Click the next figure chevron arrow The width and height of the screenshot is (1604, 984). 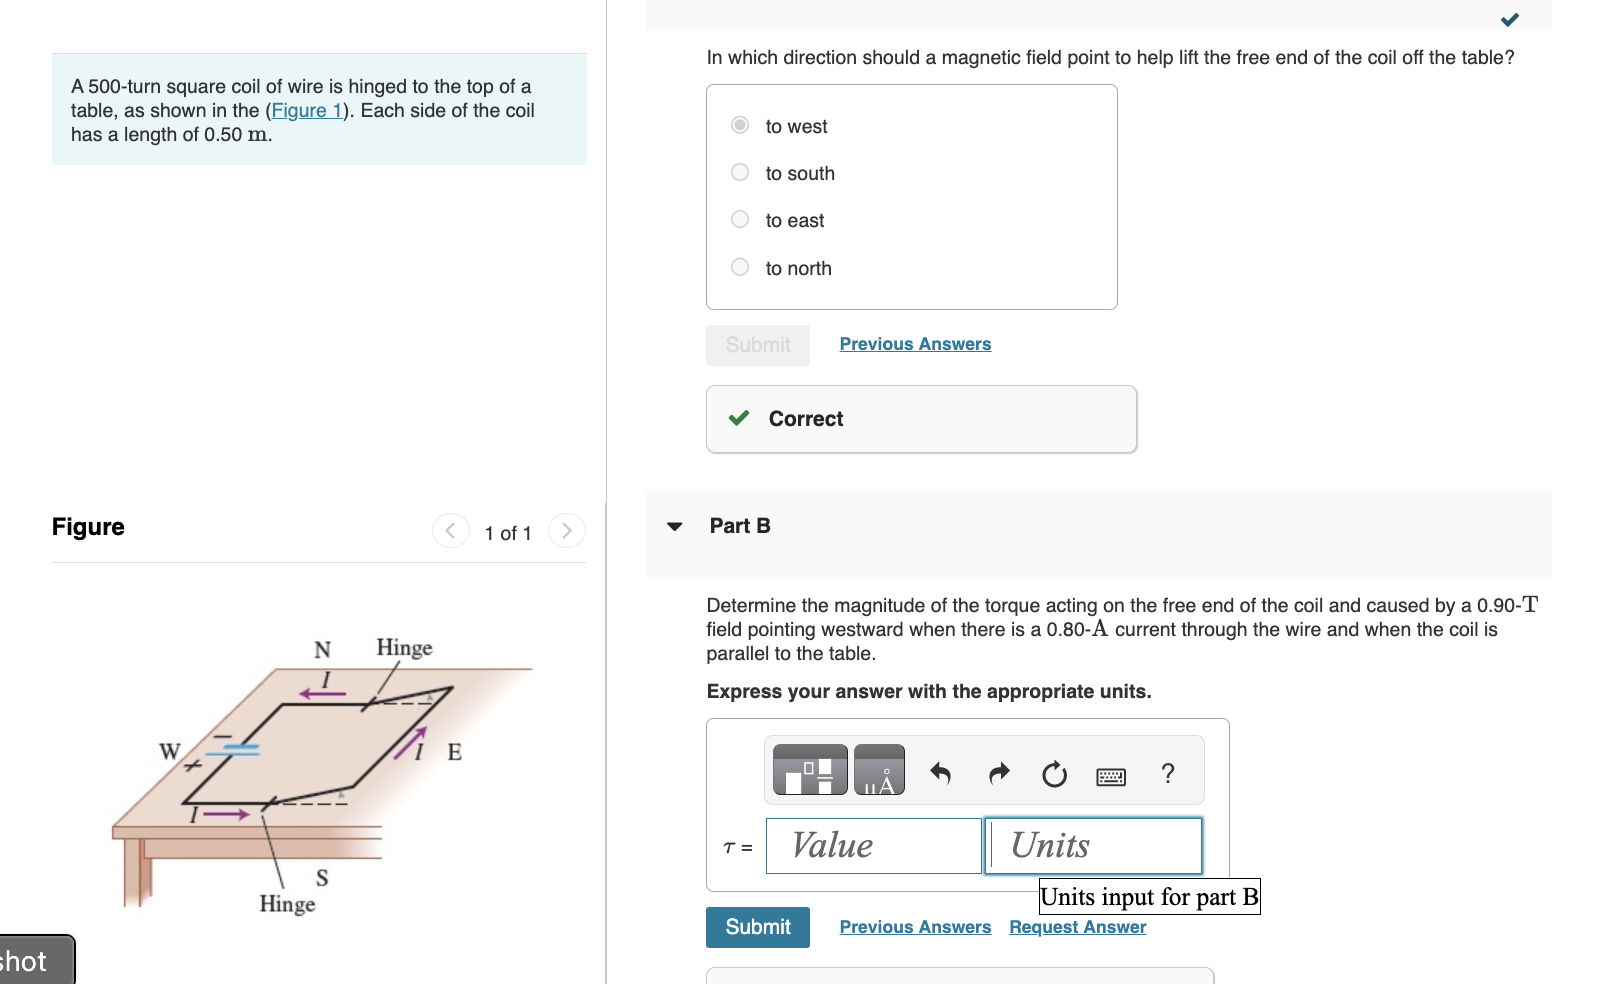566,531
